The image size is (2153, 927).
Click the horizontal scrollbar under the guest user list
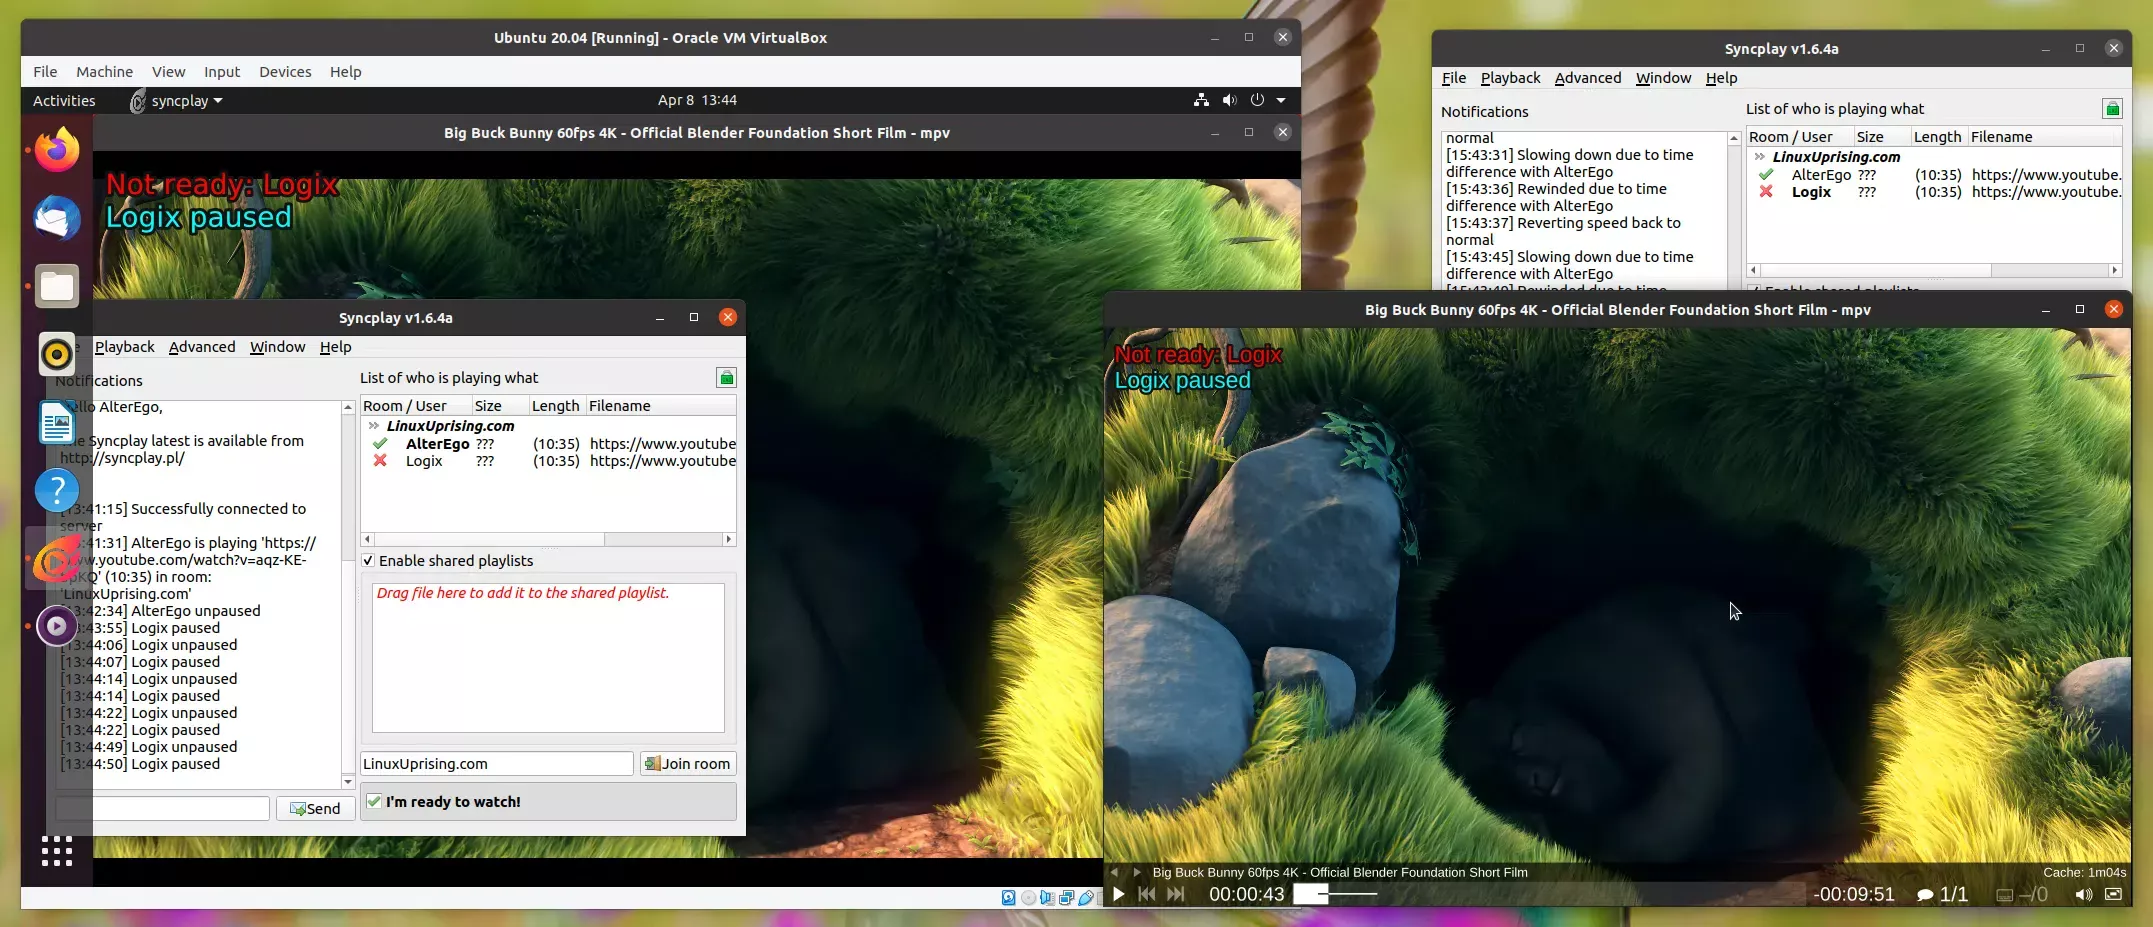pos(548,539)
